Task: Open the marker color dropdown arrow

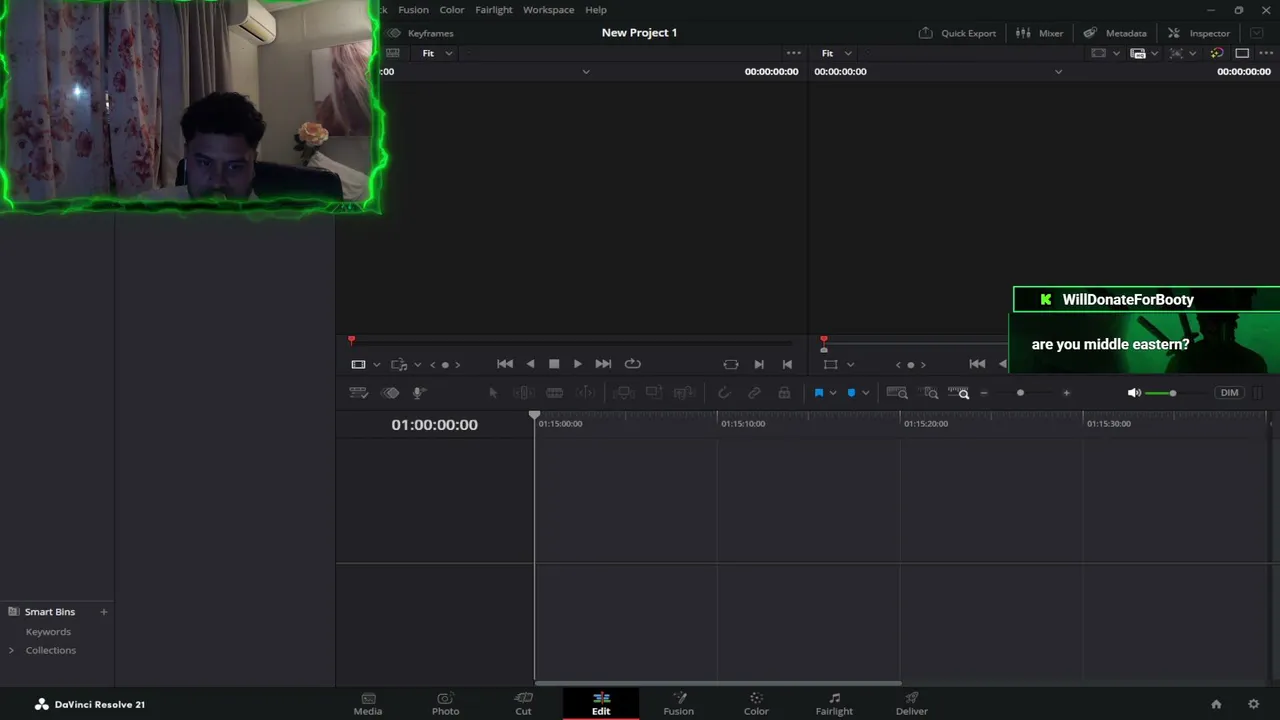Action: pyautogui.click(x=866, y=393)
